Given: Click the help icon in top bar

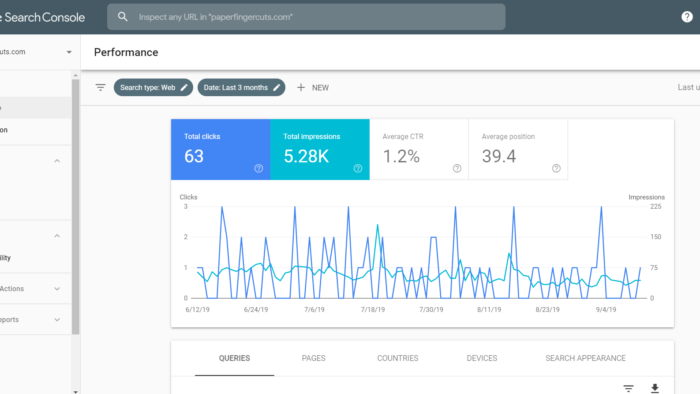Looking at the screenshot, I should 687,17.
